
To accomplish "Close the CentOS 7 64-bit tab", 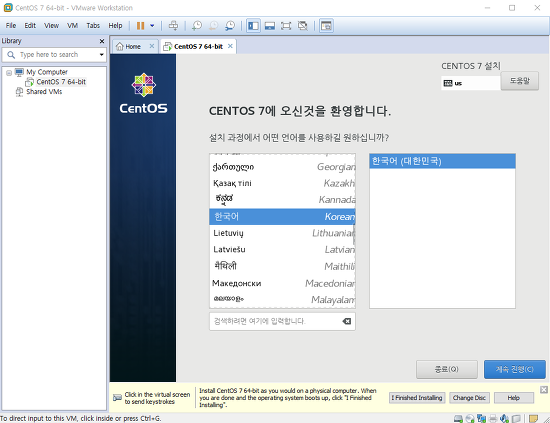I will pos(230,46).
